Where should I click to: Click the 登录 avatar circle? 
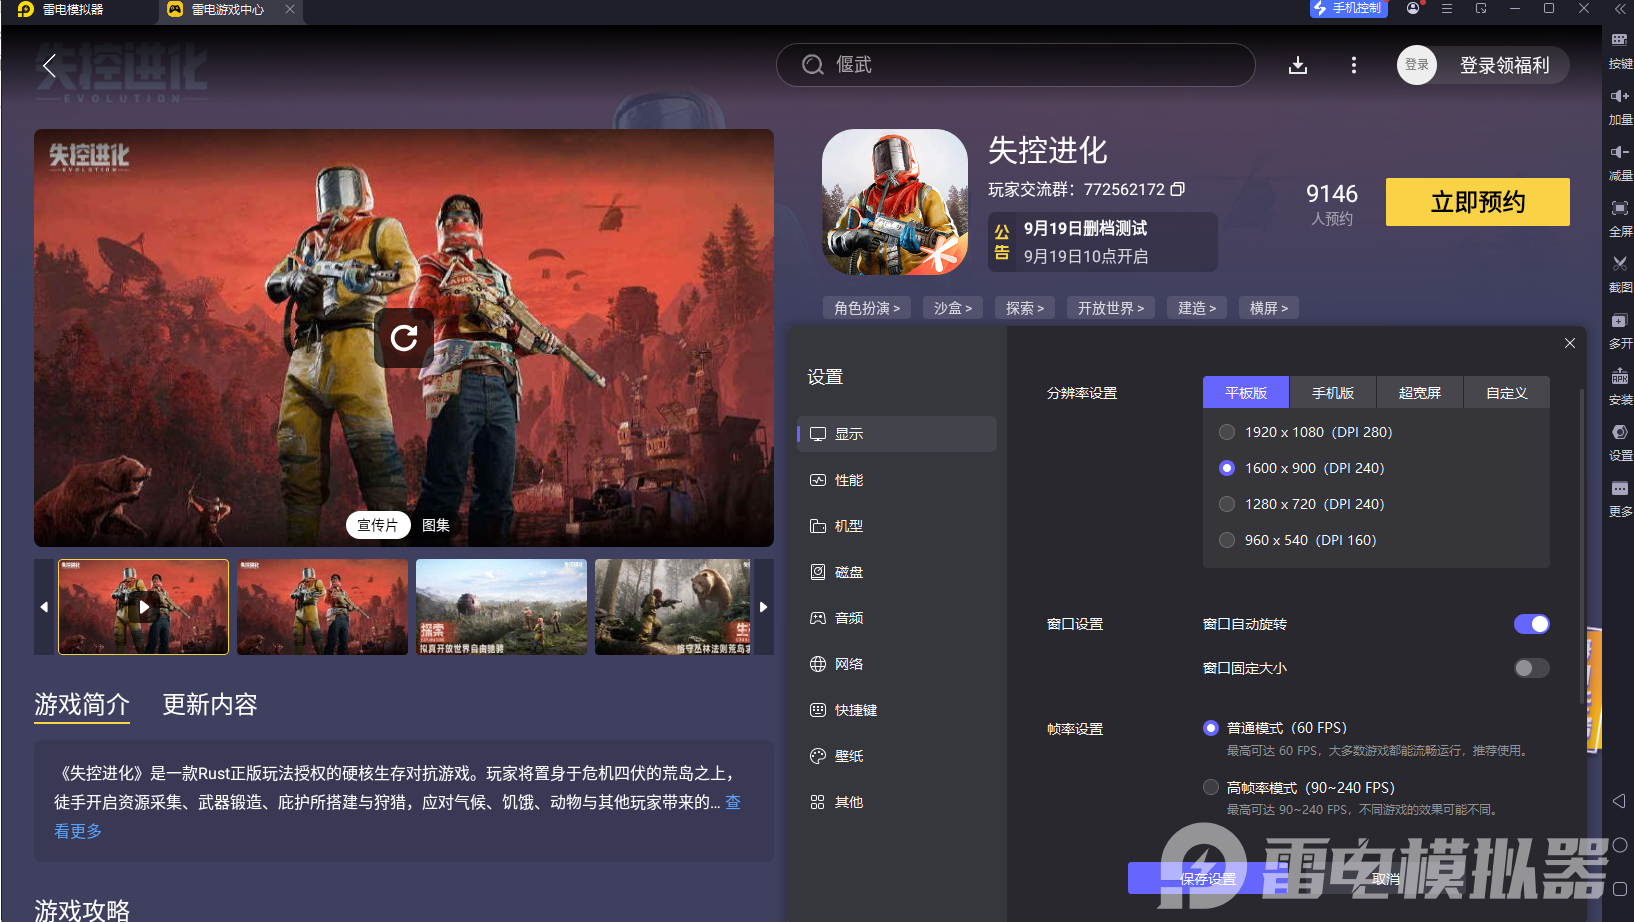coord(1417,65)
